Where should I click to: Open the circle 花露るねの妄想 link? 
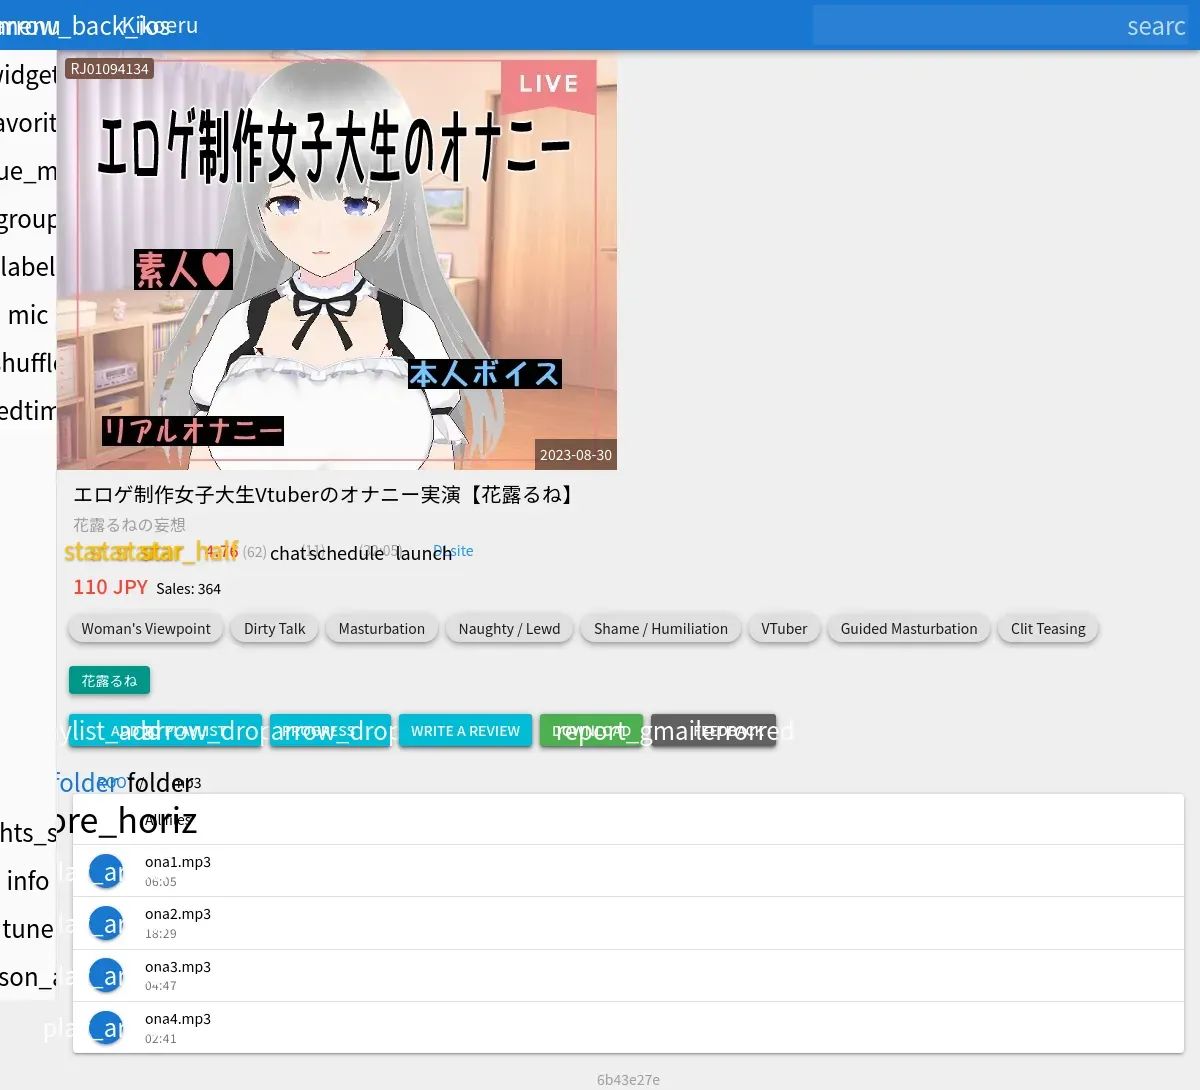129,525
